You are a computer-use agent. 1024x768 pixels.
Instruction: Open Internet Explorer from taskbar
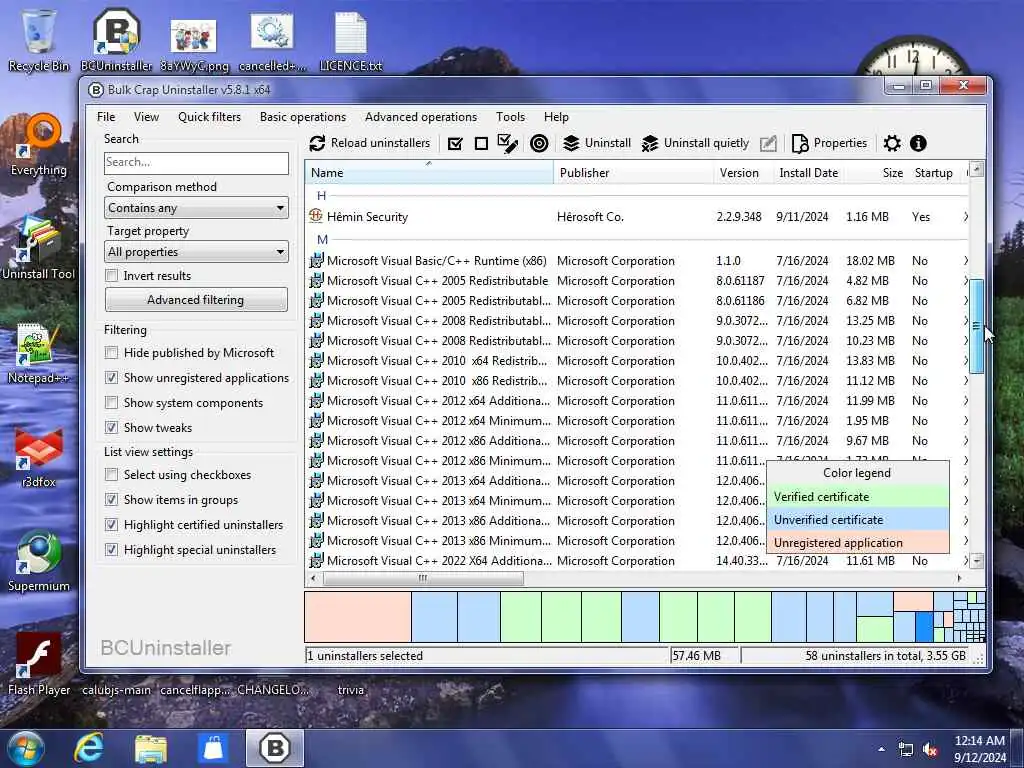click(89, 748)
